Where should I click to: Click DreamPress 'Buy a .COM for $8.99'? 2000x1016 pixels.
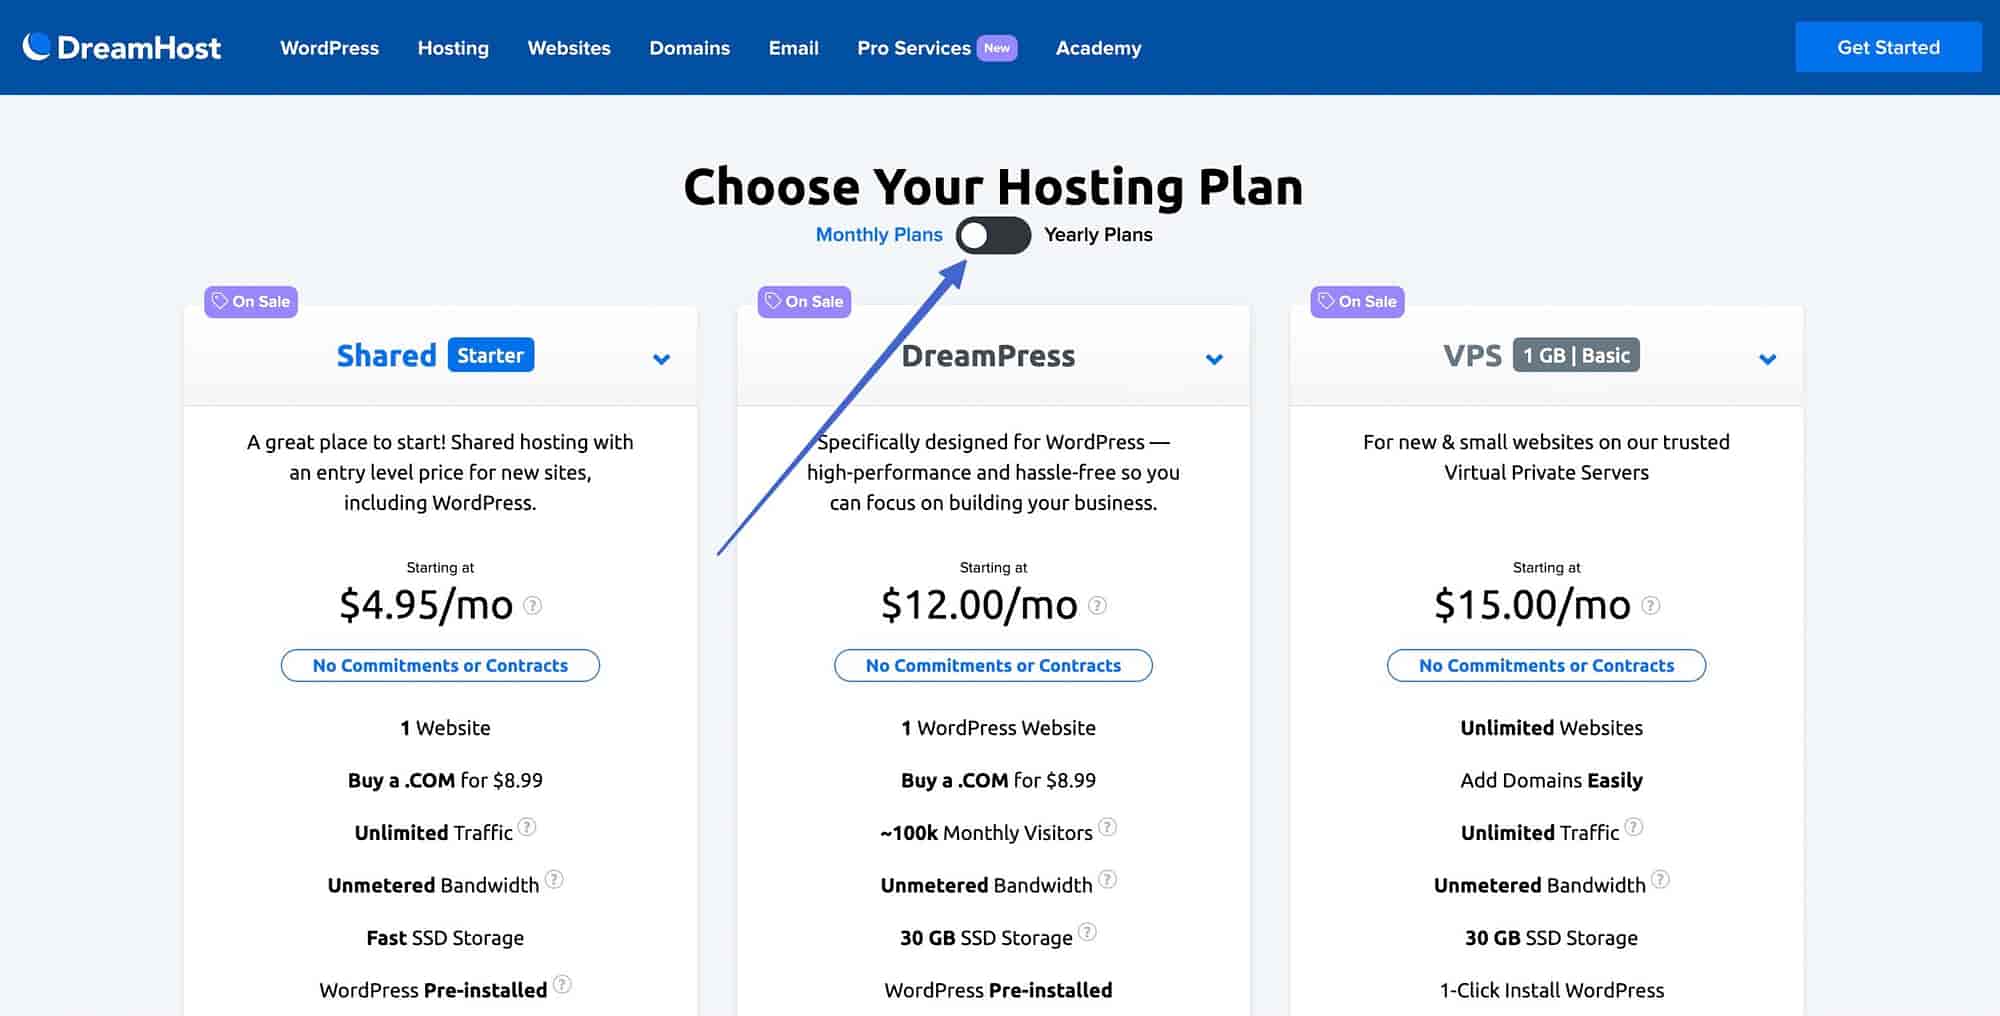[998, 780]
